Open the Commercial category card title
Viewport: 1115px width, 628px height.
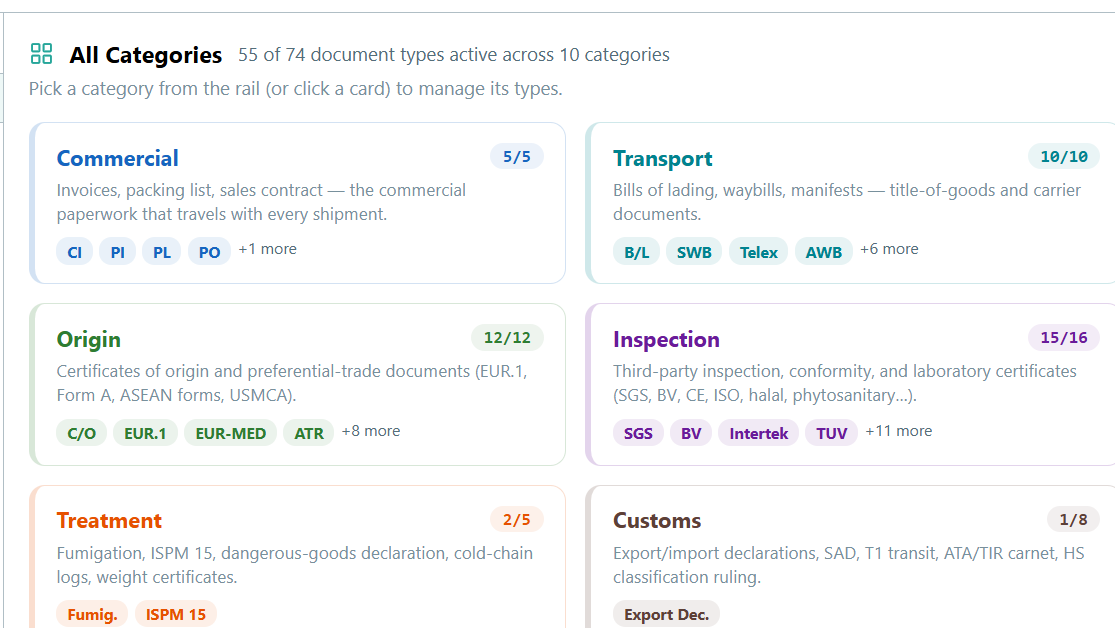pos(117,158)
